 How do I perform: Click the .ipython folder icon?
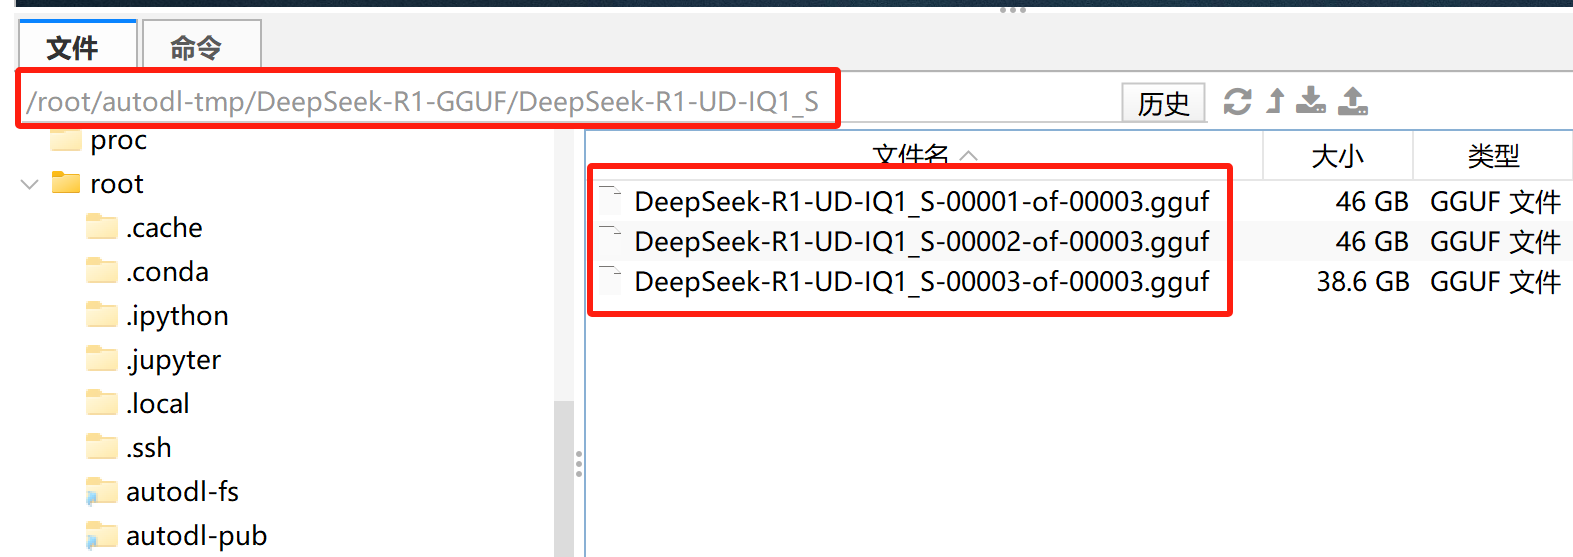[x=101, y=315]
